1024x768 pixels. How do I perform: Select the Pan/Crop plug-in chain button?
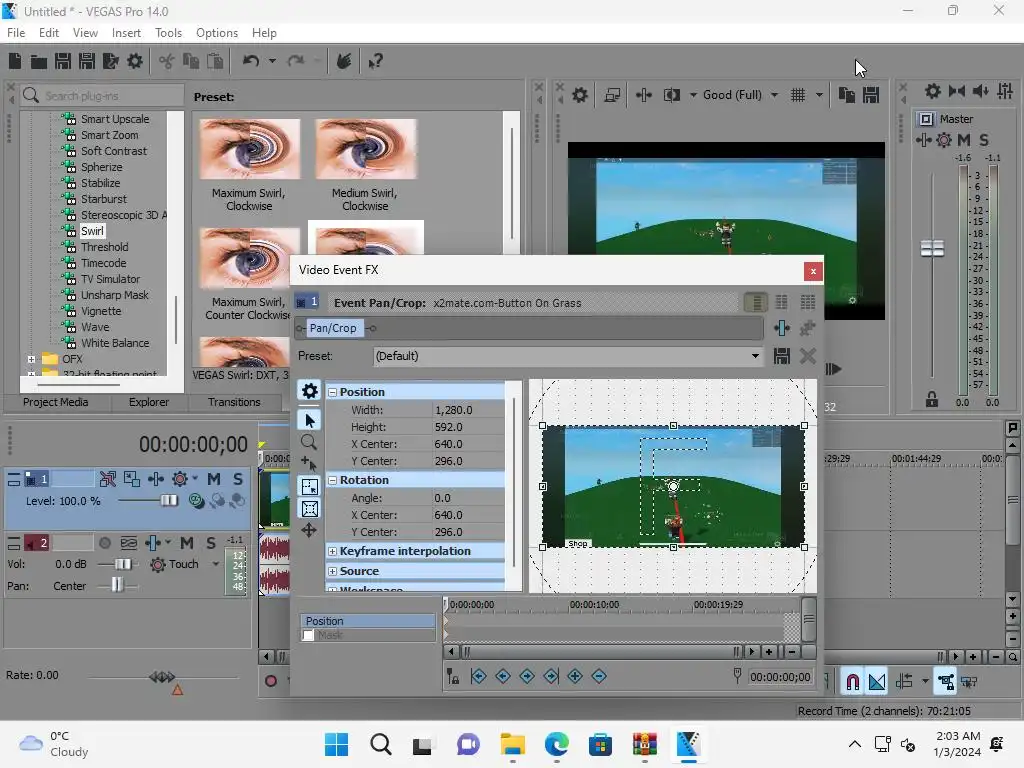(x=333, y=328)
